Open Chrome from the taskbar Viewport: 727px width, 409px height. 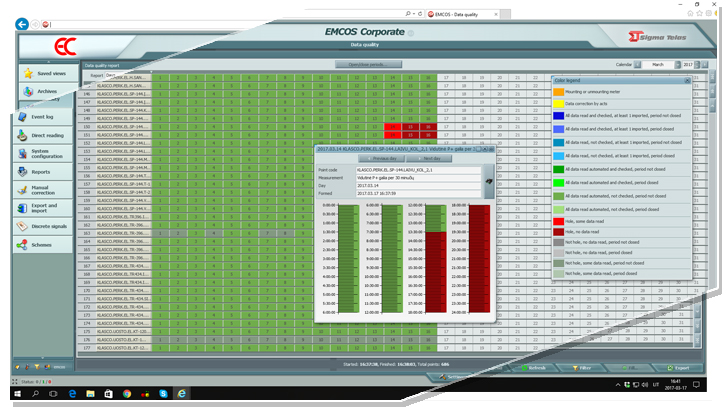(x=127, y=394)
